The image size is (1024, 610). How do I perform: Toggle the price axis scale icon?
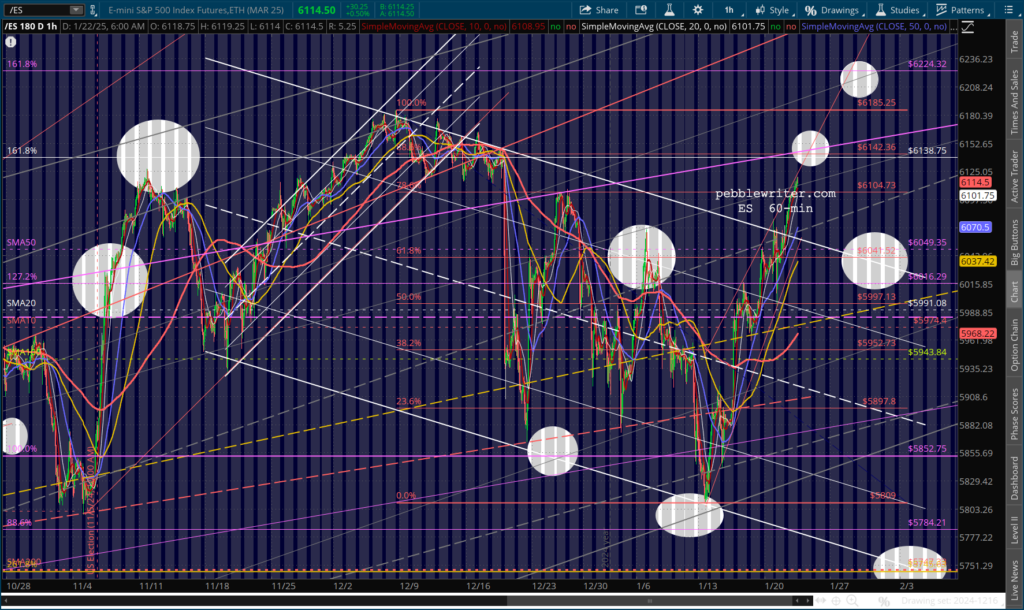(x=968, y=27)
